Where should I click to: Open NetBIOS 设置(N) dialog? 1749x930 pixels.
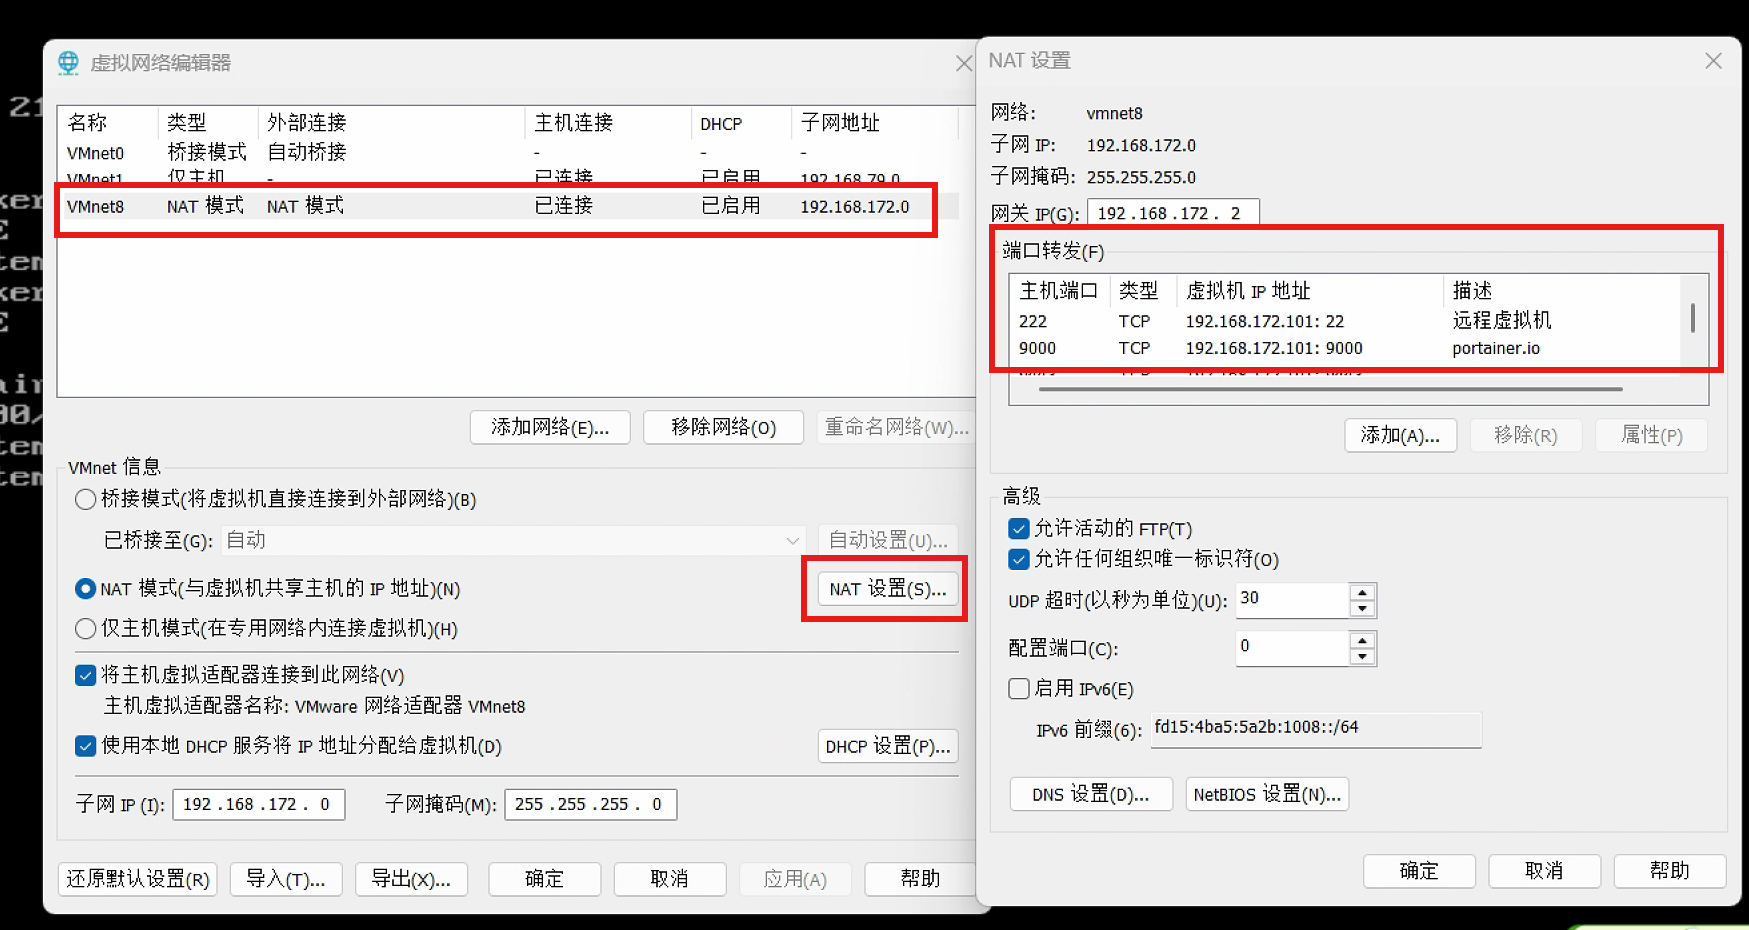(1266, 793)
